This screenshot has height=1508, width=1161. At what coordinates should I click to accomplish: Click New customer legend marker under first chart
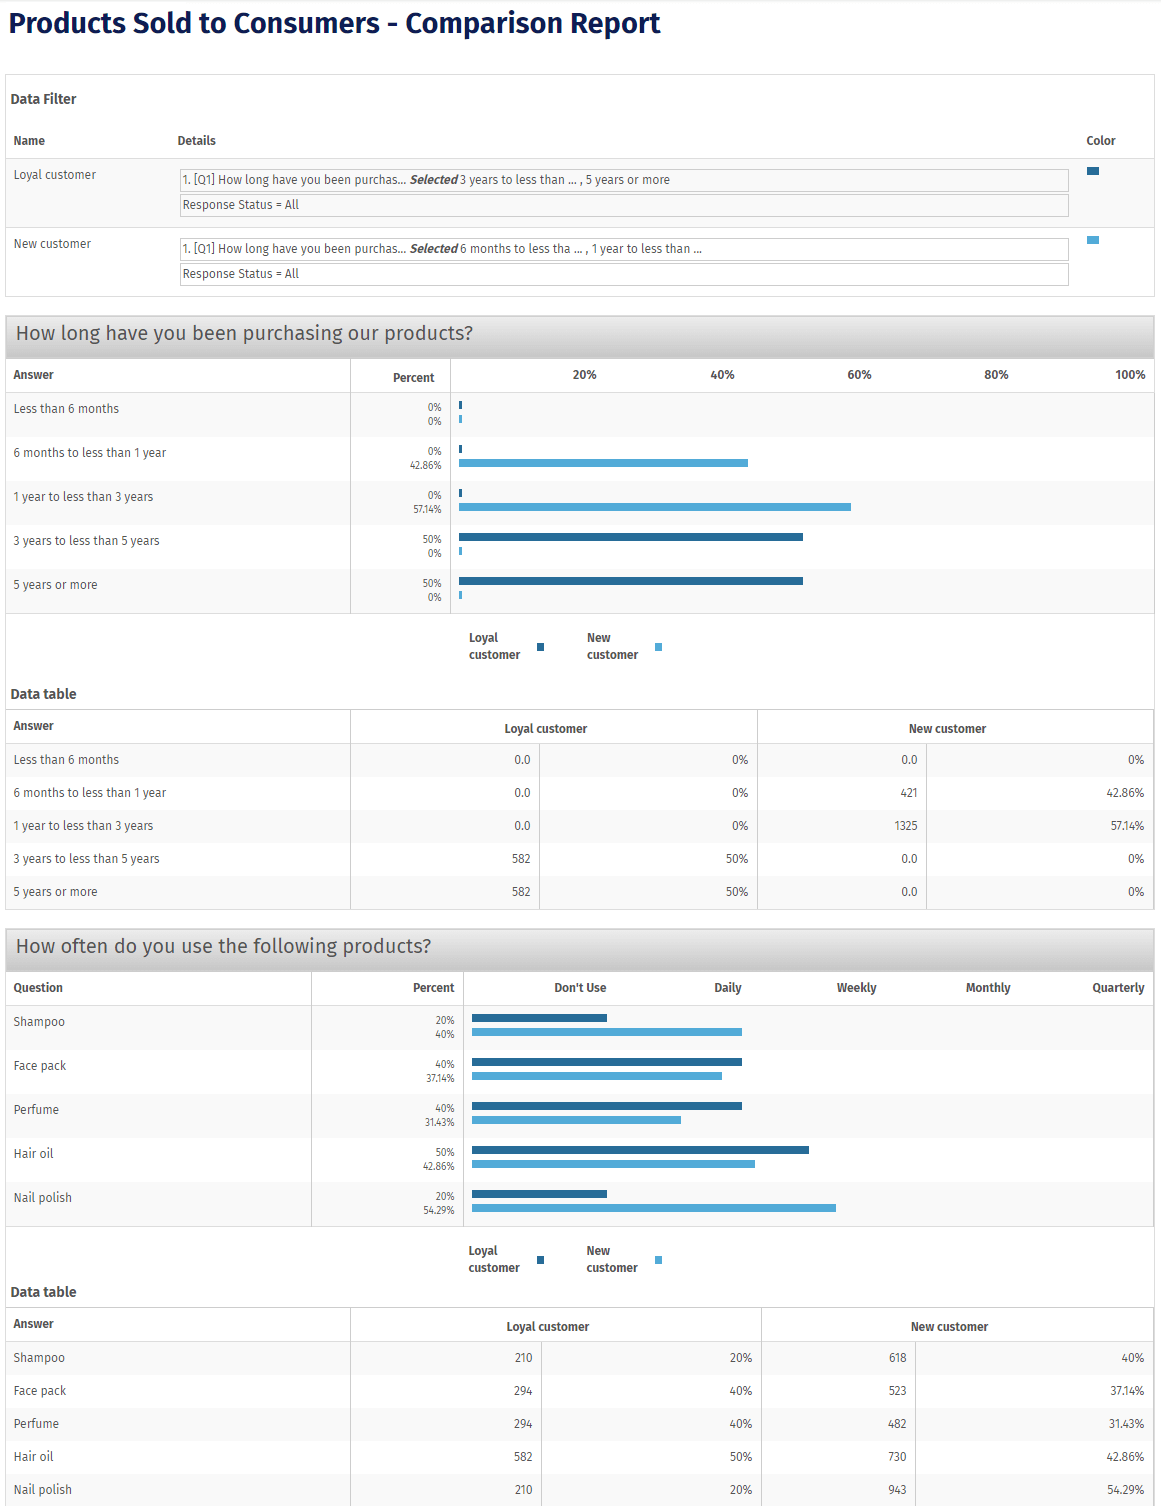tap(658, 647)
